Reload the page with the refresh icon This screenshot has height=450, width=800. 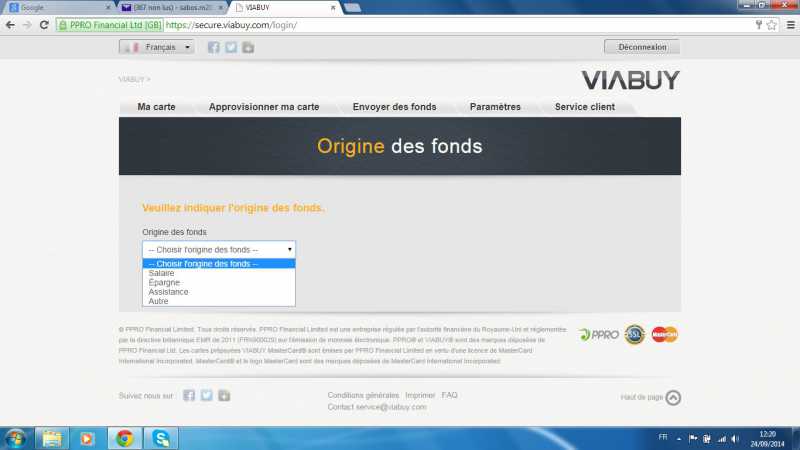pyautogui.click(x=44, y=24)
